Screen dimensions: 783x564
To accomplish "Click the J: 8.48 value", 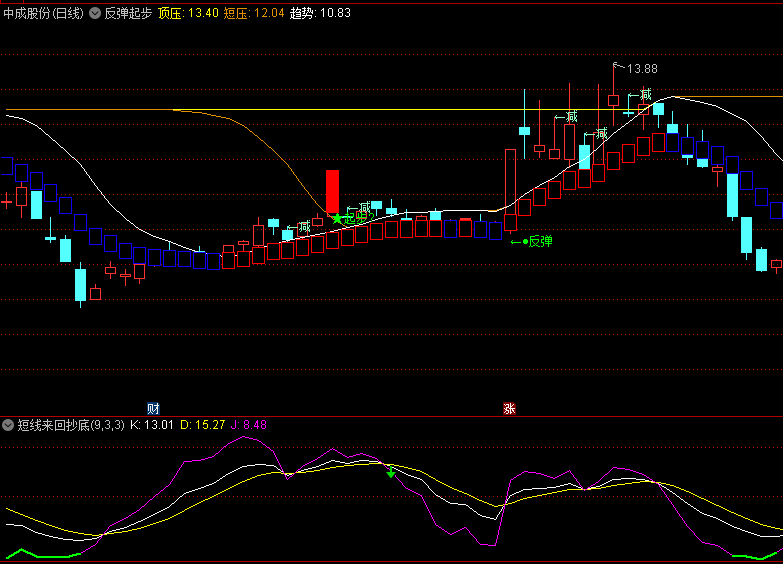I will pyautogui.click(x=249, y=425).
